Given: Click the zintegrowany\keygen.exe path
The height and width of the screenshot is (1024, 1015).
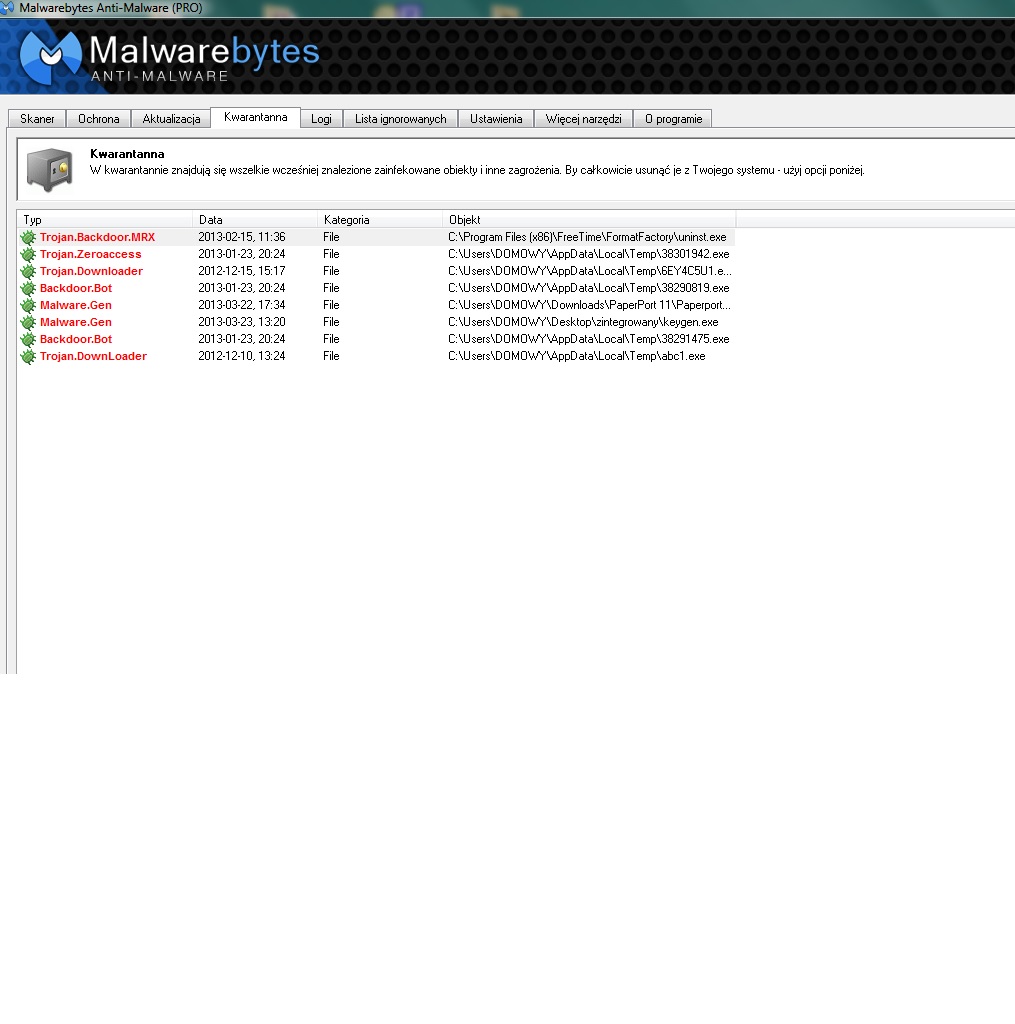Looking at the screenshot, I should pyautogui.click(x=583, y=322).
